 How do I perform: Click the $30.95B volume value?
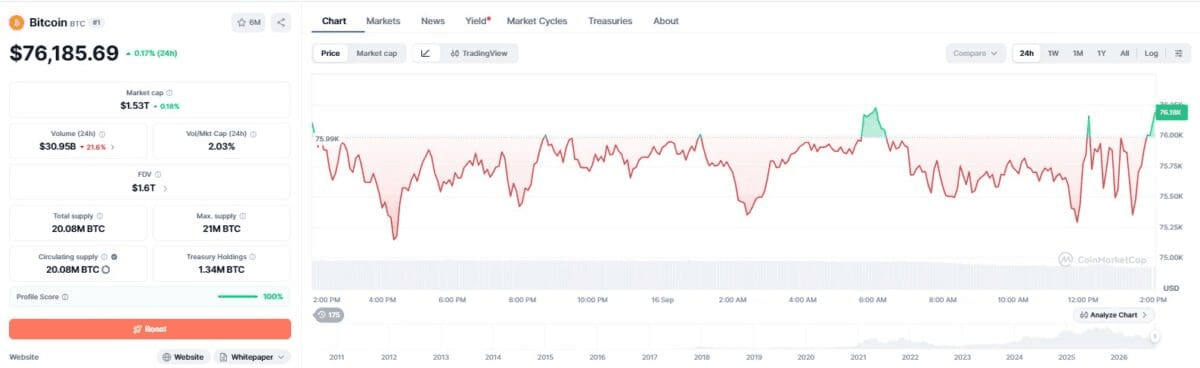point(57,146)
